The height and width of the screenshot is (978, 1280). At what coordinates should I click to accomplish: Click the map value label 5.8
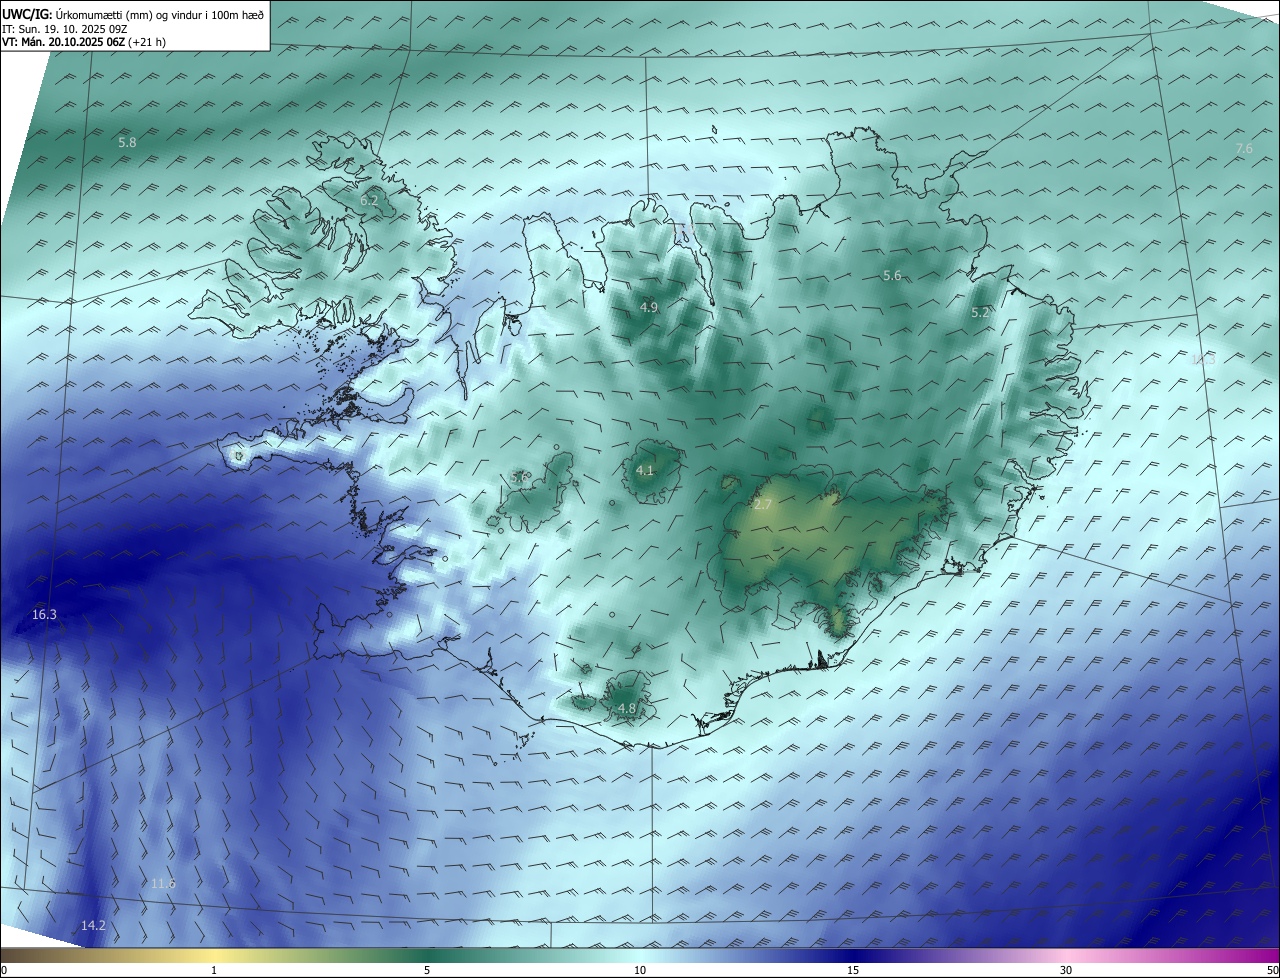pos(127,143)
